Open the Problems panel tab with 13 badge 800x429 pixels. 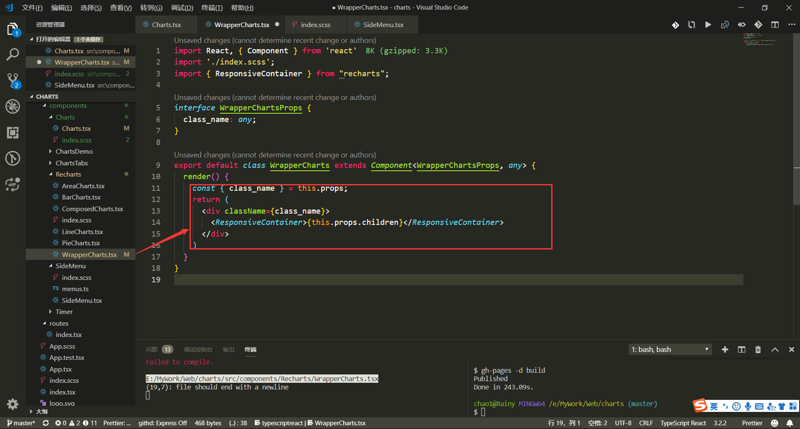coord(159,349)
